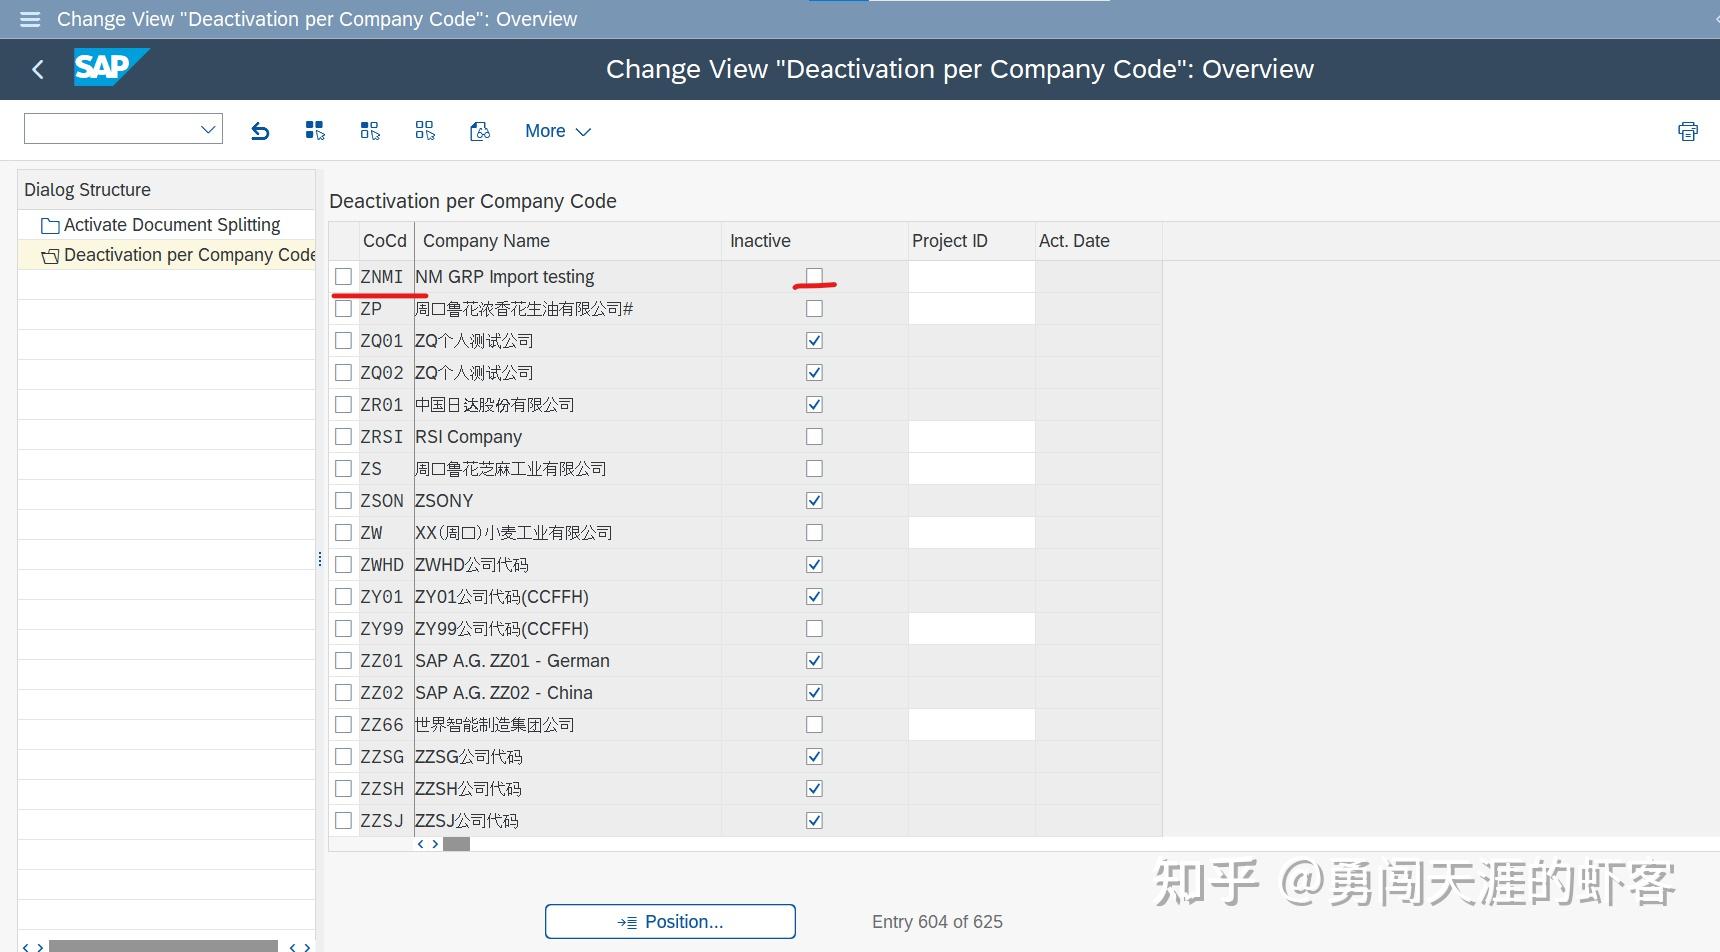Click the Deselect All toolbar icon
The width and height of the screenshot is (1720, 952).
[424, 130]
